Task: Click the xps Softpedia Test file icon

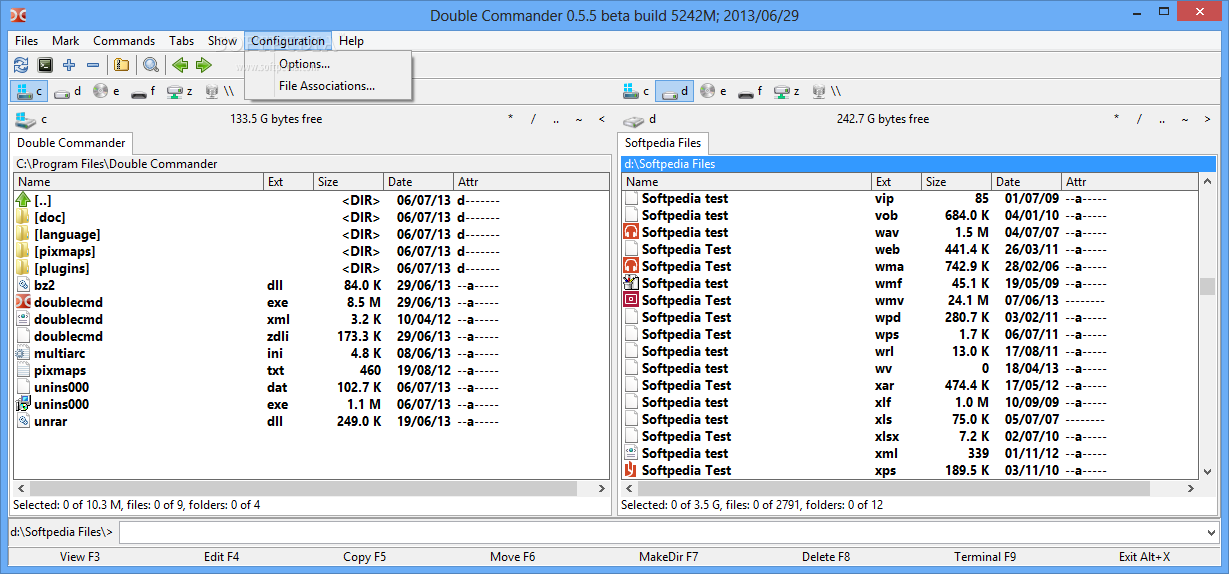Action: point(631,470)
